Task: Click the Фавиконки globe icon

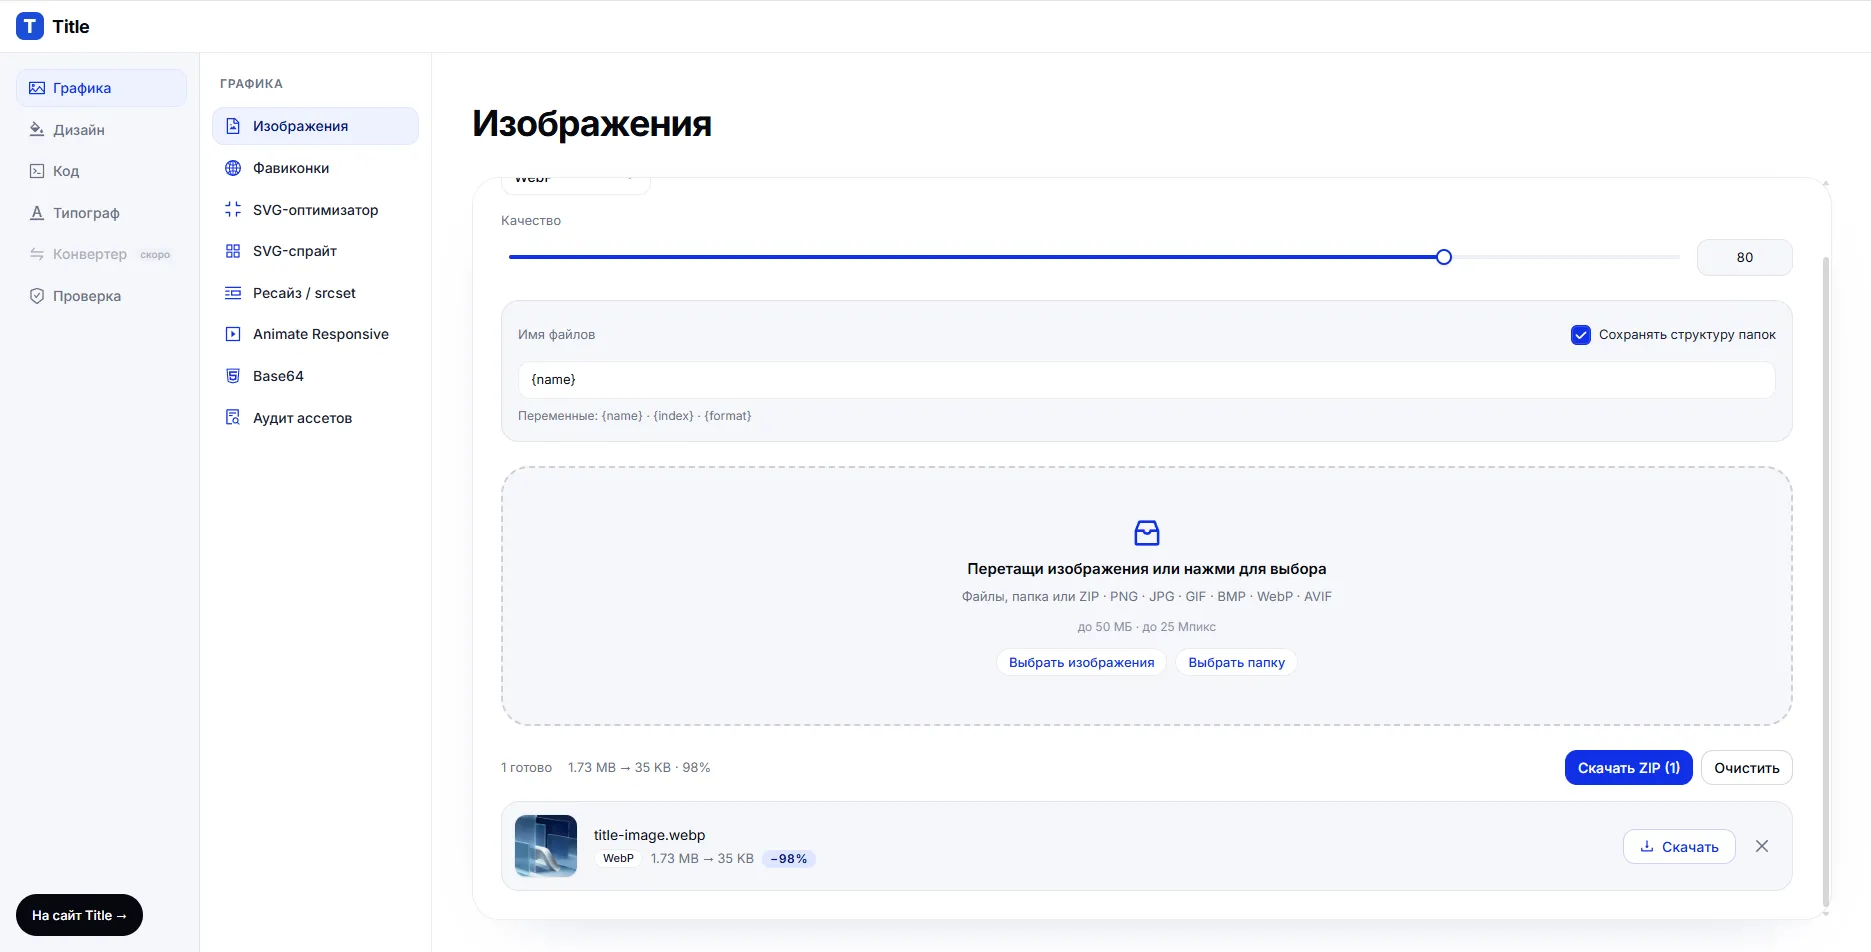Action: click(233, 168)
